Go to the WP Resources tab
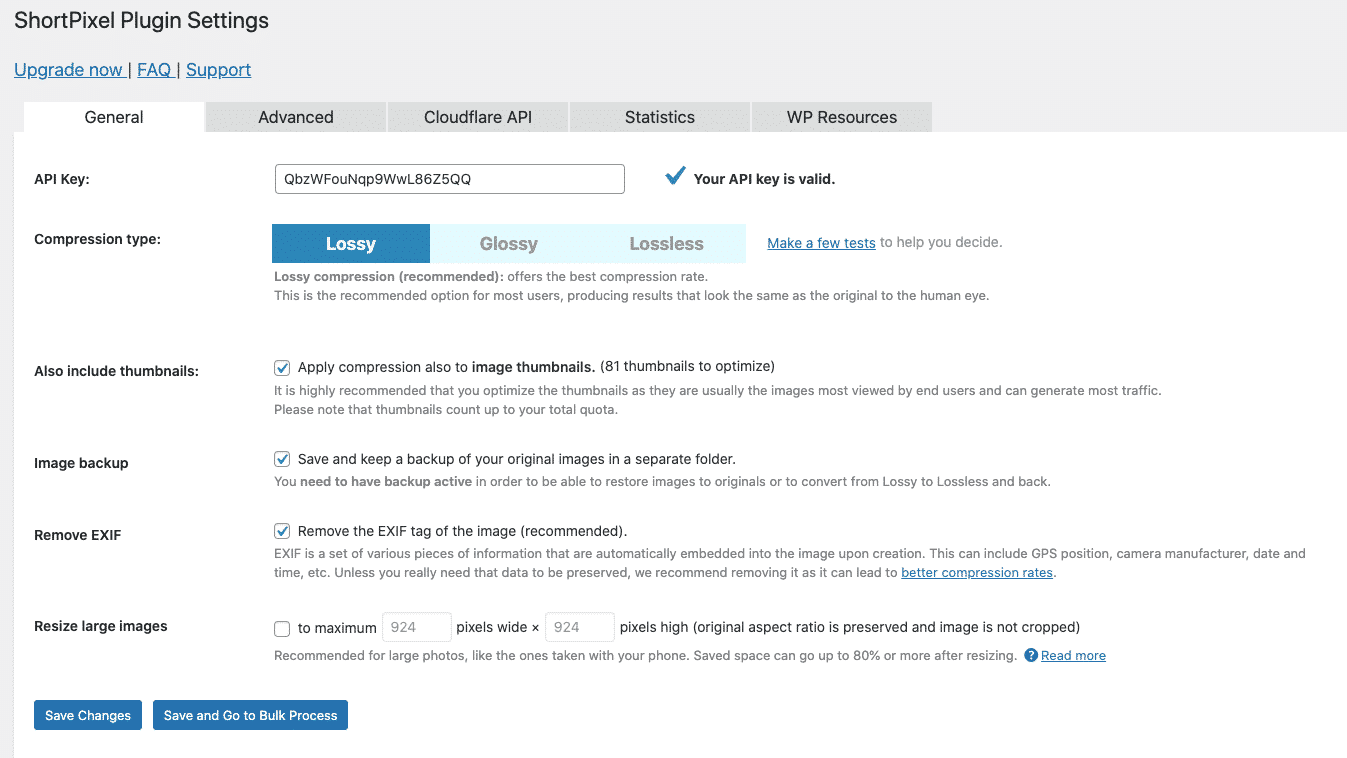The width and height of the screenshot is (1347, 758). click(x=842, y=117)
